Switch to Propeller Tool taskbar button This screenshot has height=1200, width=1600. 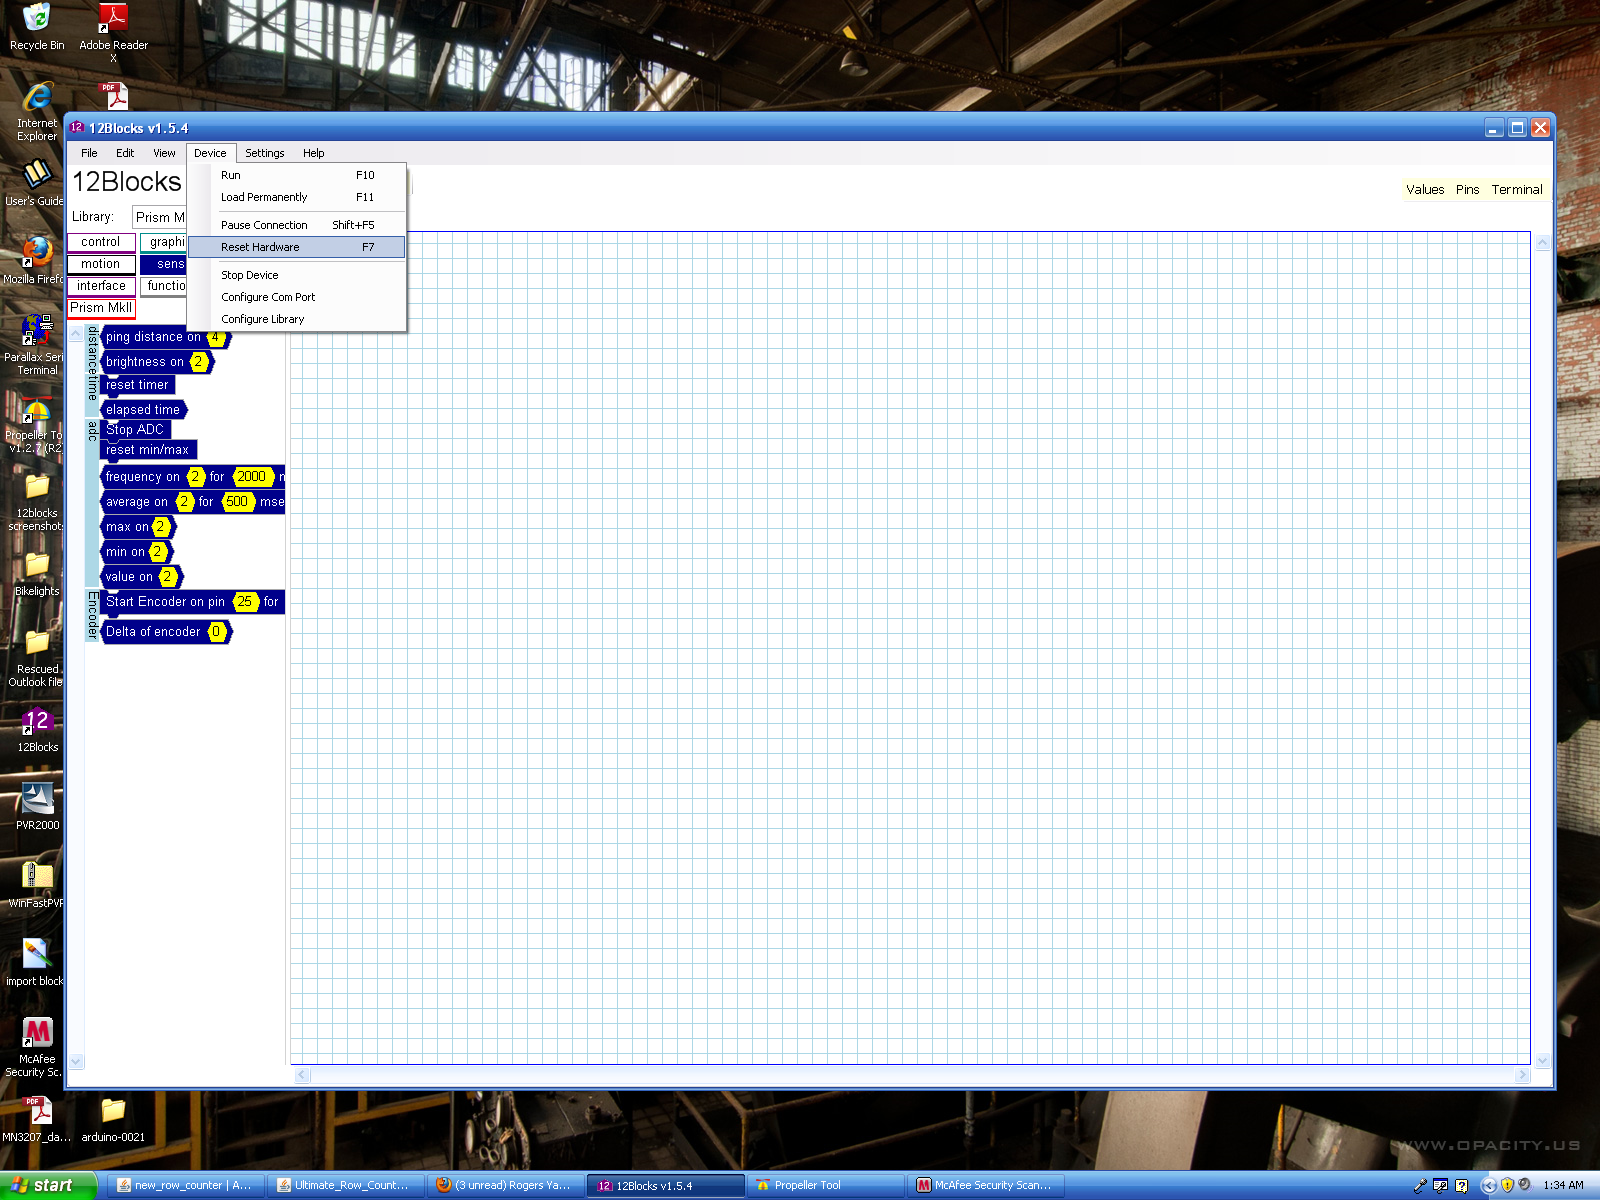tap(825, 1186)
